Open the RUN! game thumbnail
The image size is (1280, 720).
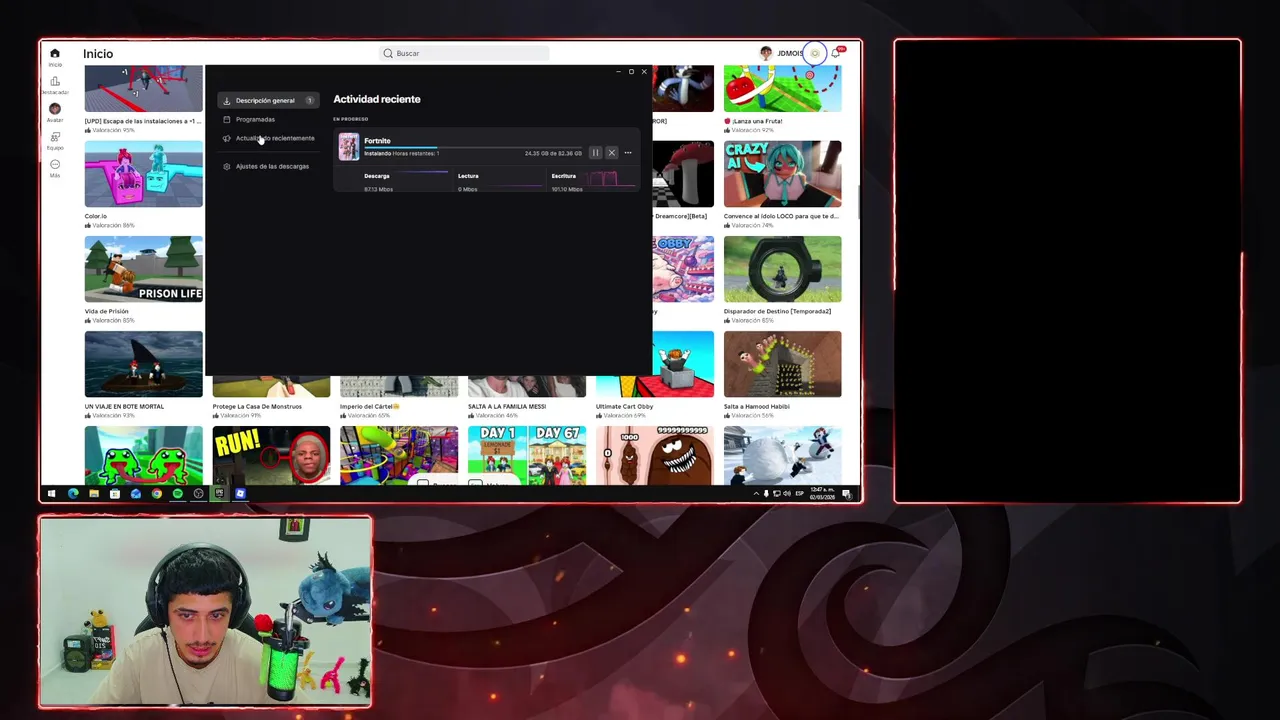tap(271, 455)
